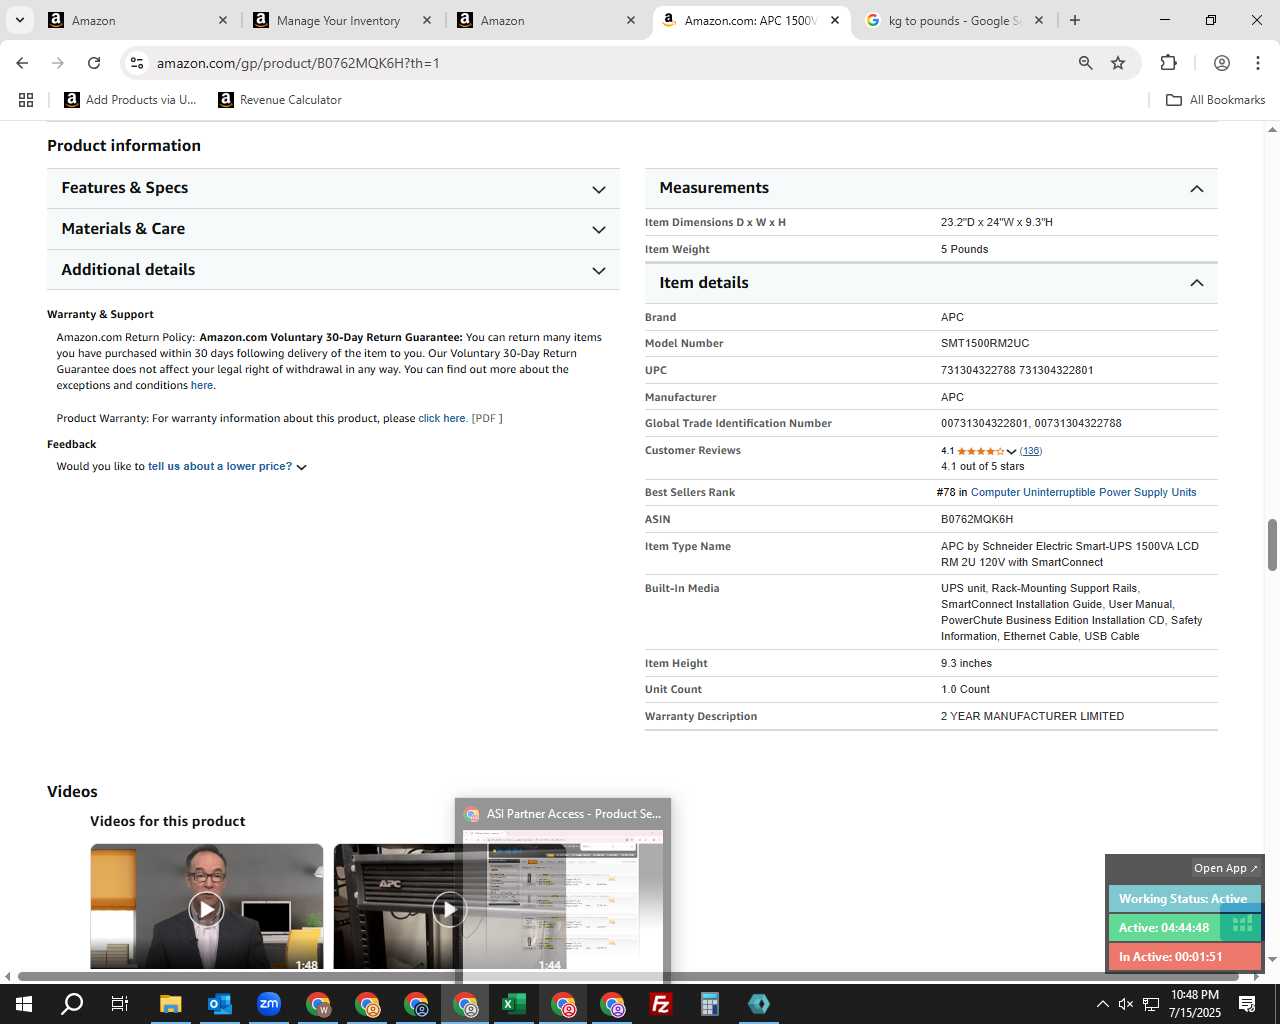This screenshot has height=1024, width=1280.
Task: Collapse the Measurements section
Action: [x=931, y=188]
